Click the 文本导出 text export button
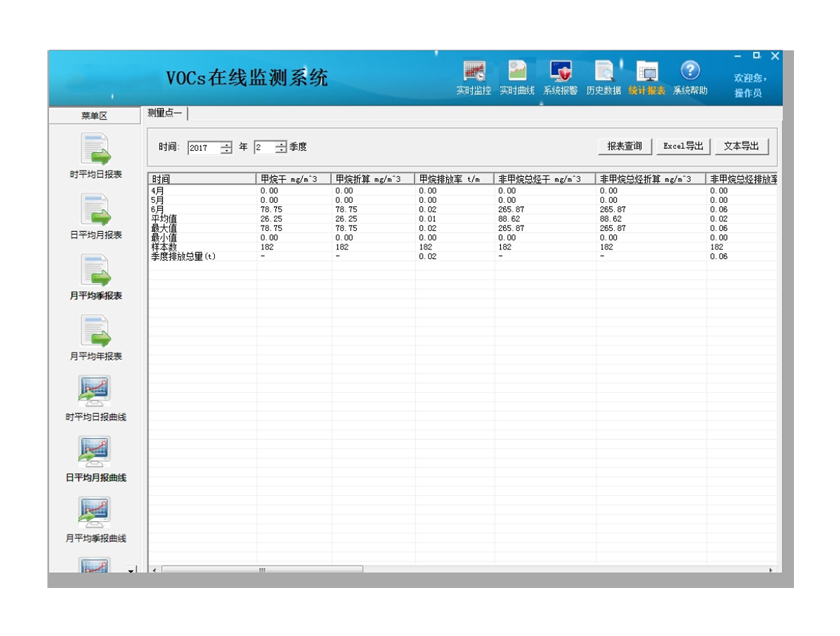The image size is (840, 636). point(741,147)
